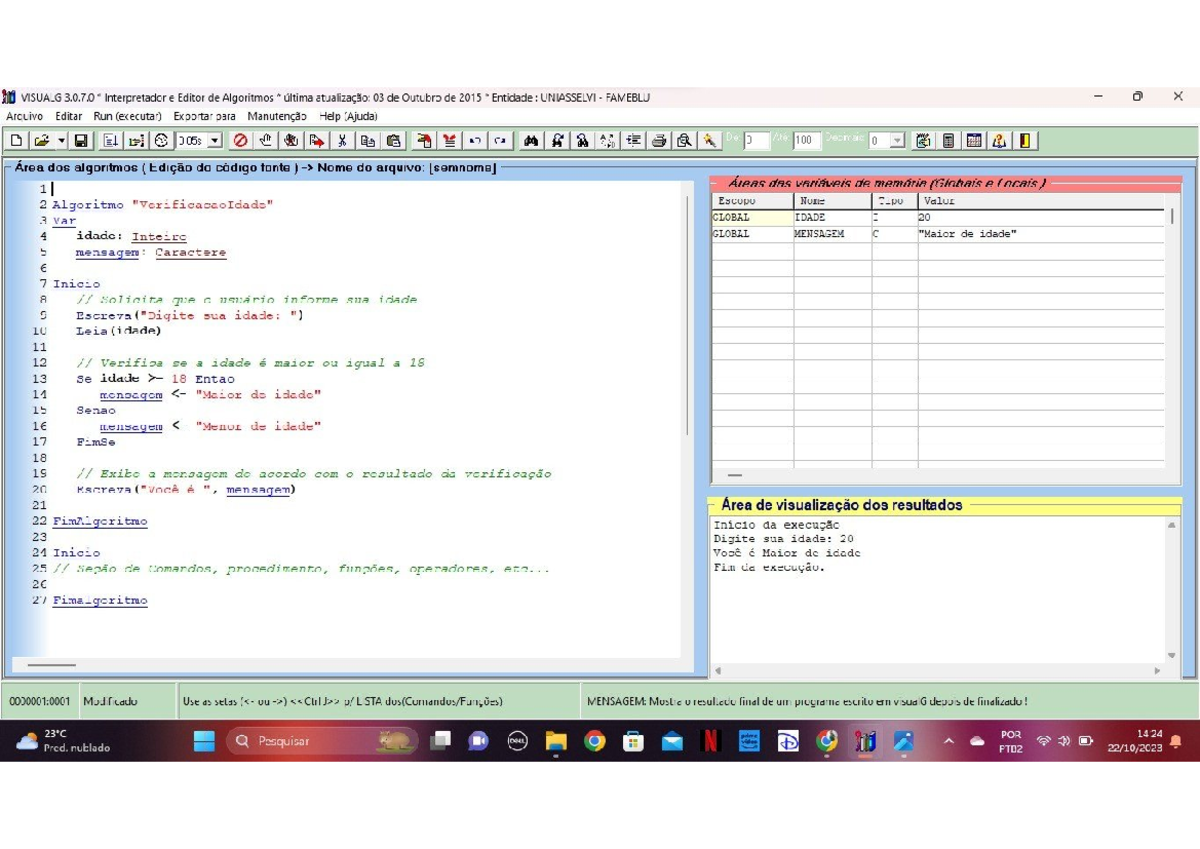Click the code line Algoritmo "VerificacaoIdade"
Screen dimensions: 1200x849
162,205
